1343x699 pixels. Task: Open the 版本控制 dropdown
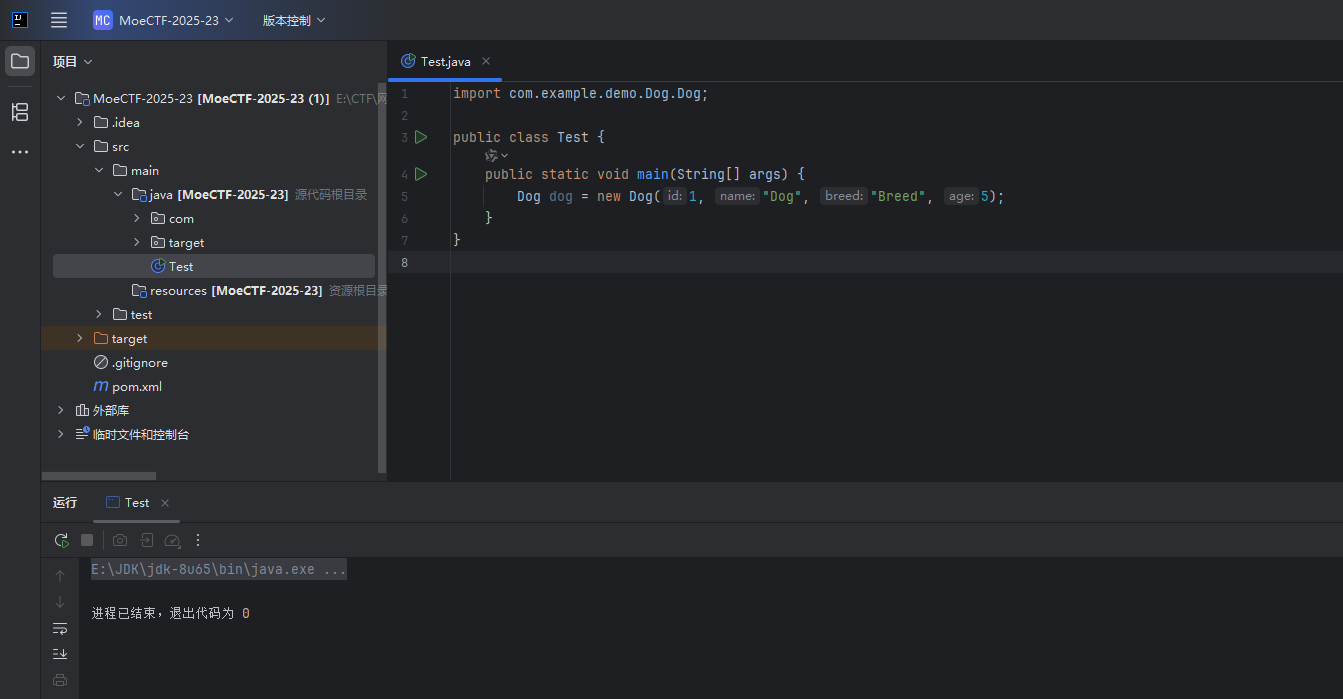pos(294,20)
